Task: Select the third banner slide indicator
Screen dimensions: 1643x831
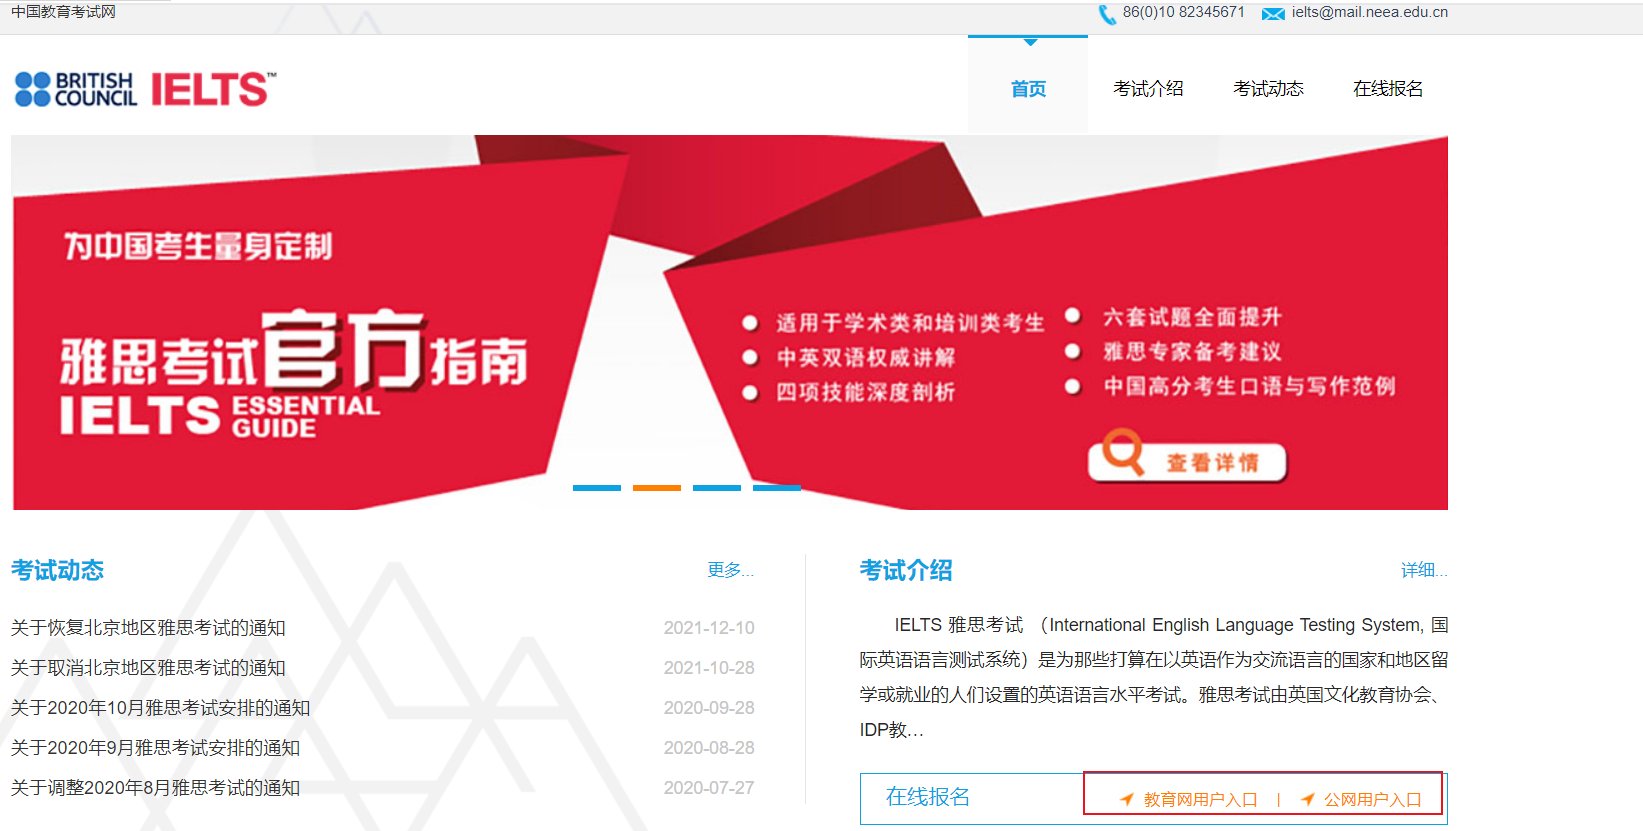Action: point(717,488)
